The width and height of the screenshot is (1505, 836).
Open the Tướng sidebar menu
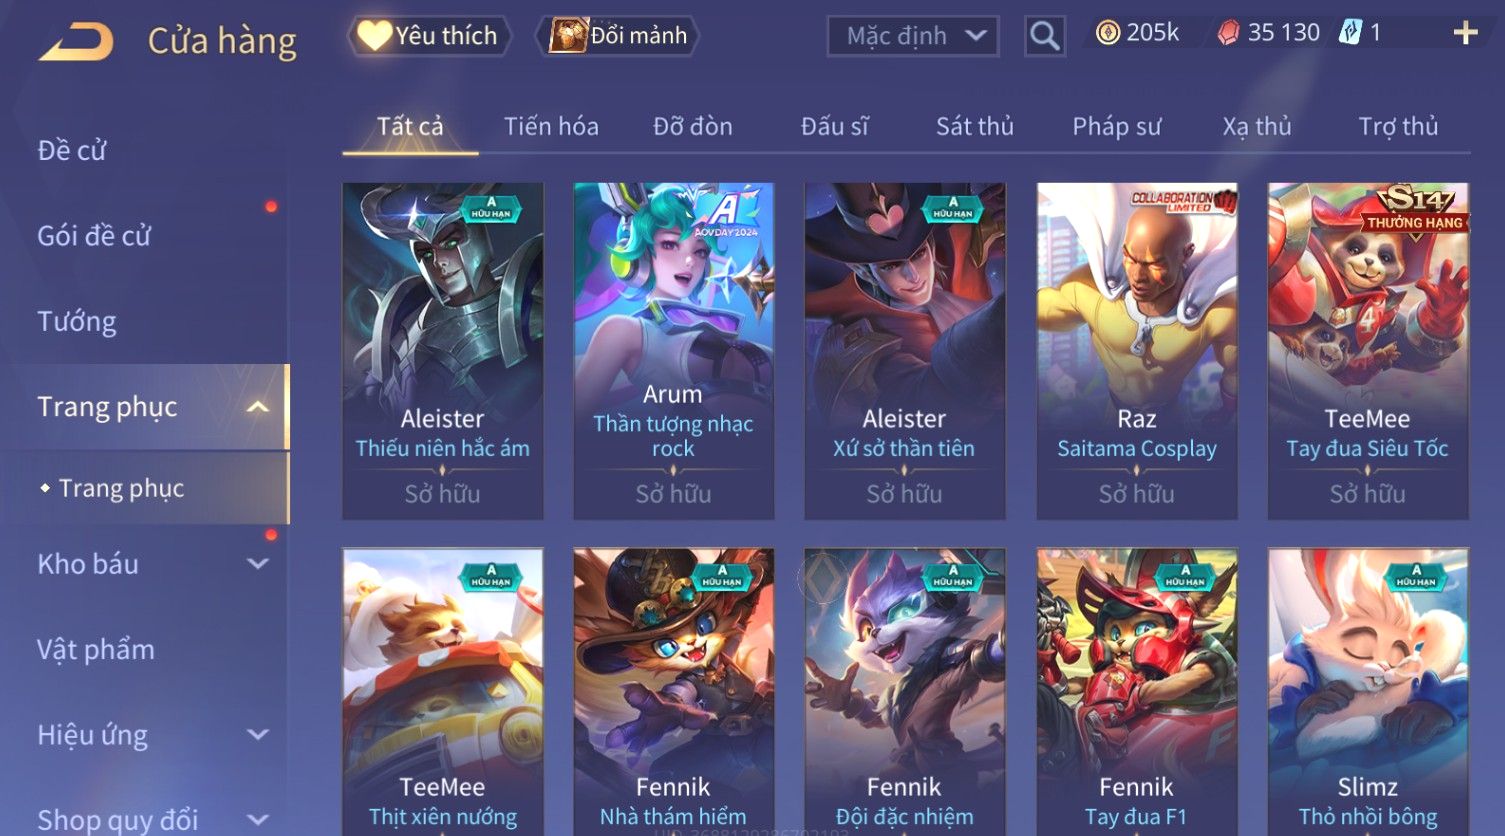coord(77,321)
